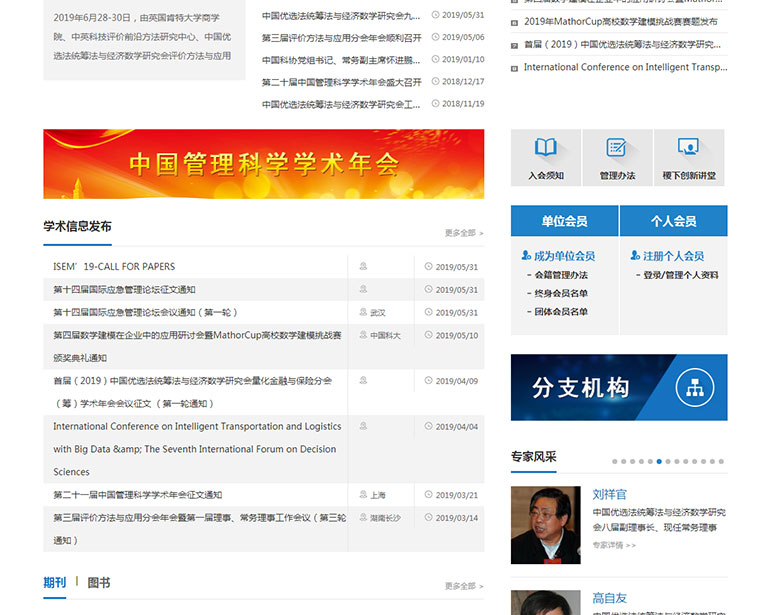
Task: Select the 图书 tab next to 期刊
Action: pos(99,583)
